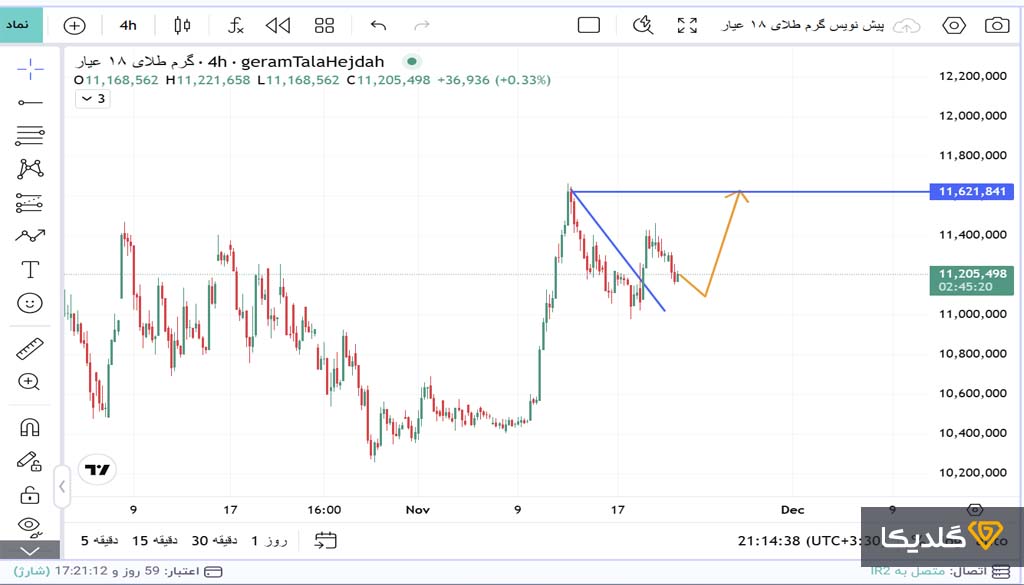Expand the collapsed indicators legend showing 3
Screen dimensions: 1024x585
93,98
